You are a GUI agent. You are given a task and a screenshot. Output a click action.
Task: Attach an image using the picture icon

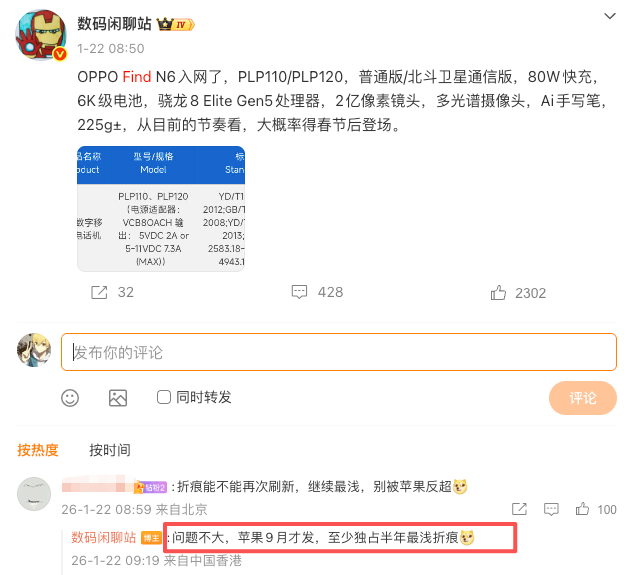(118, 398)
